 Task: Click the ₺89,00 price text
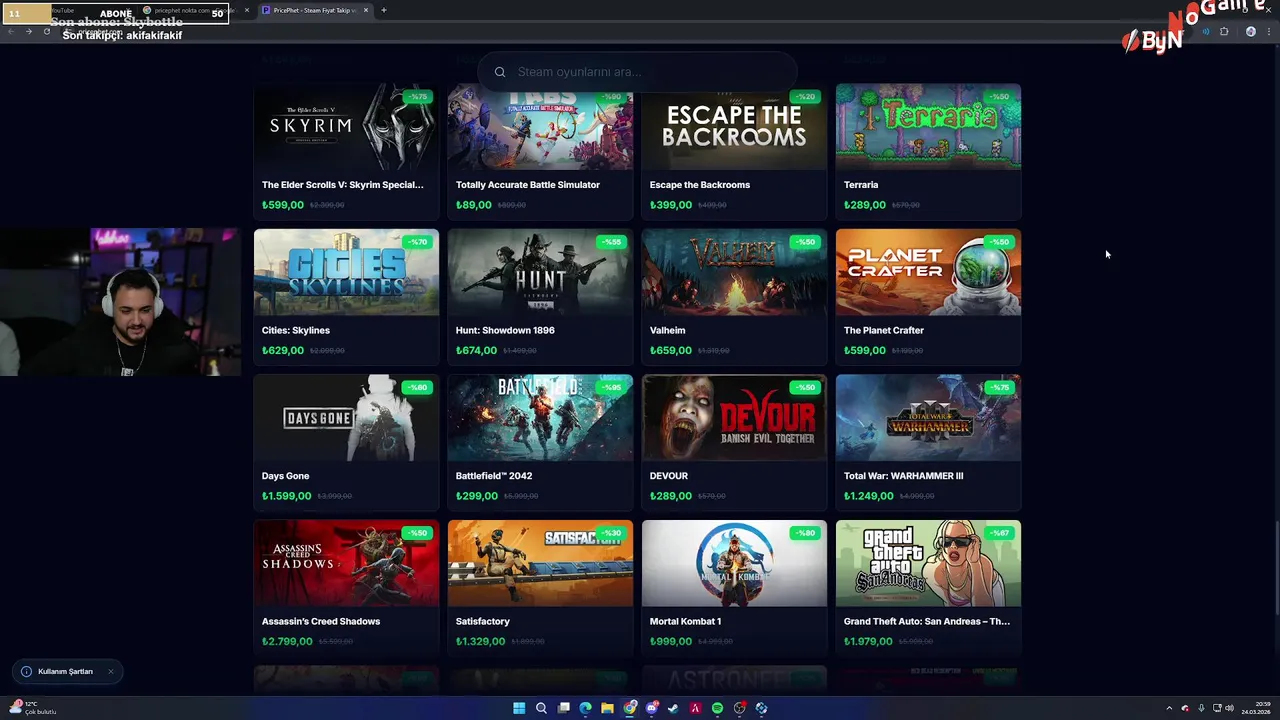click(474, 205)
